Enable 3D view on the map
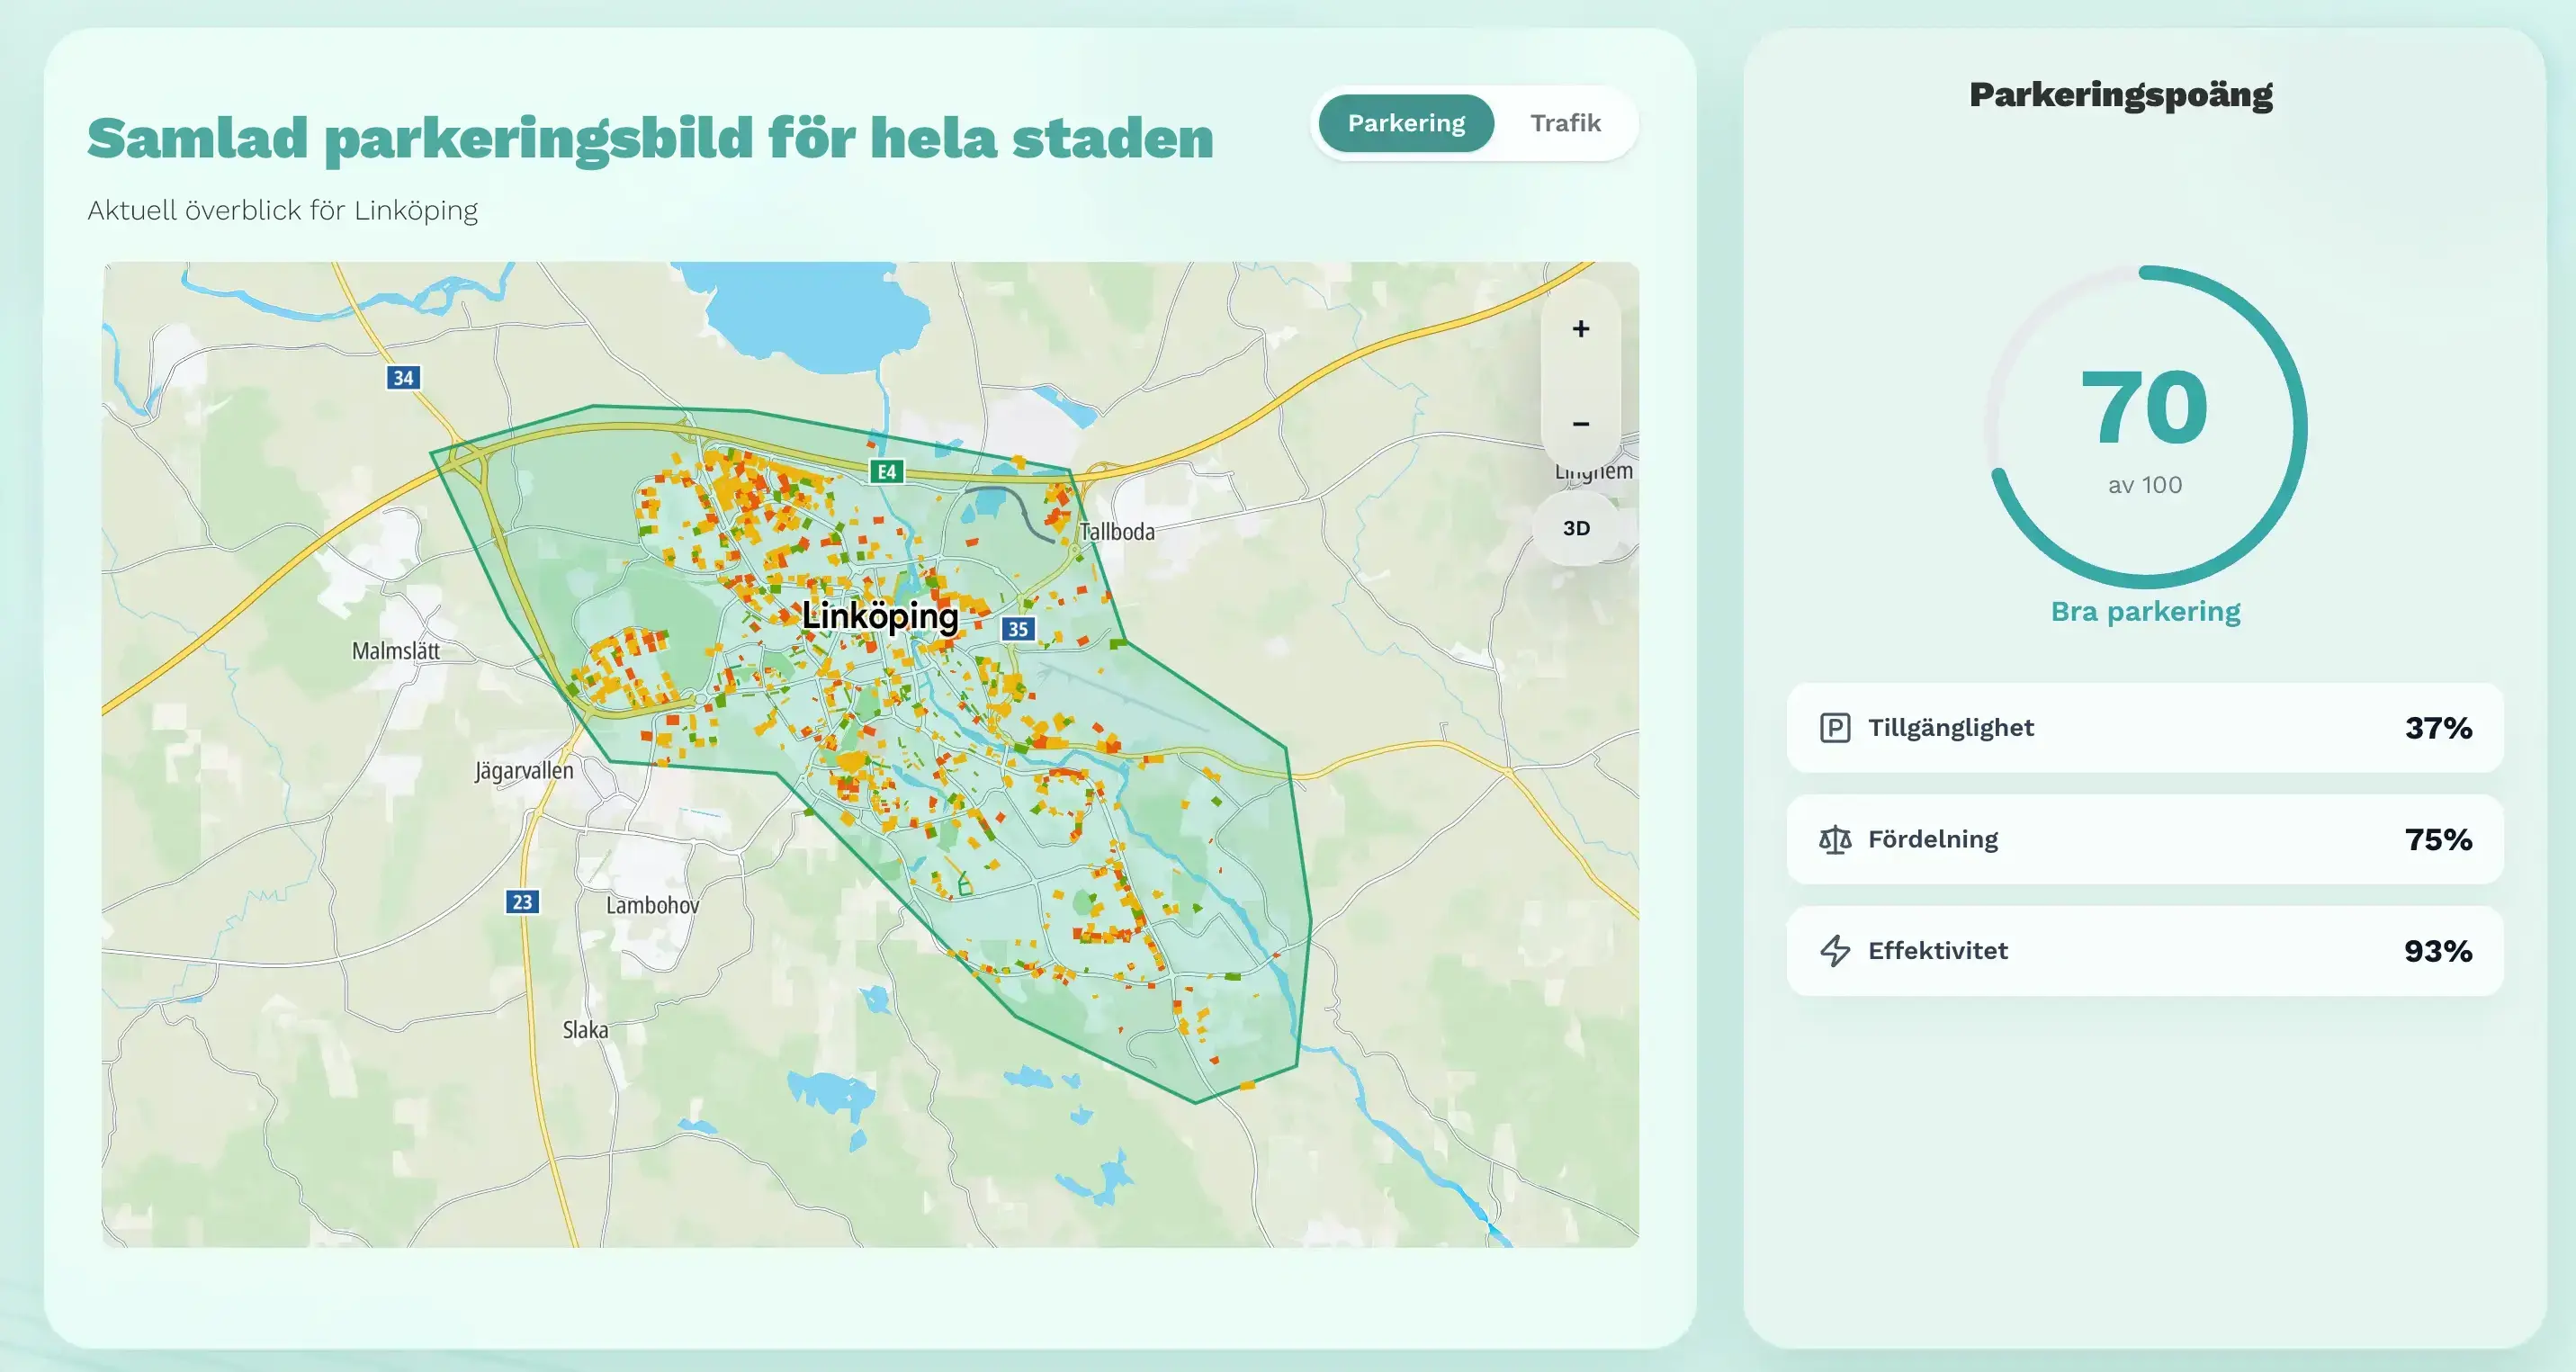The width and height of the screenshot is (2576, 1372). [1576, 527]
